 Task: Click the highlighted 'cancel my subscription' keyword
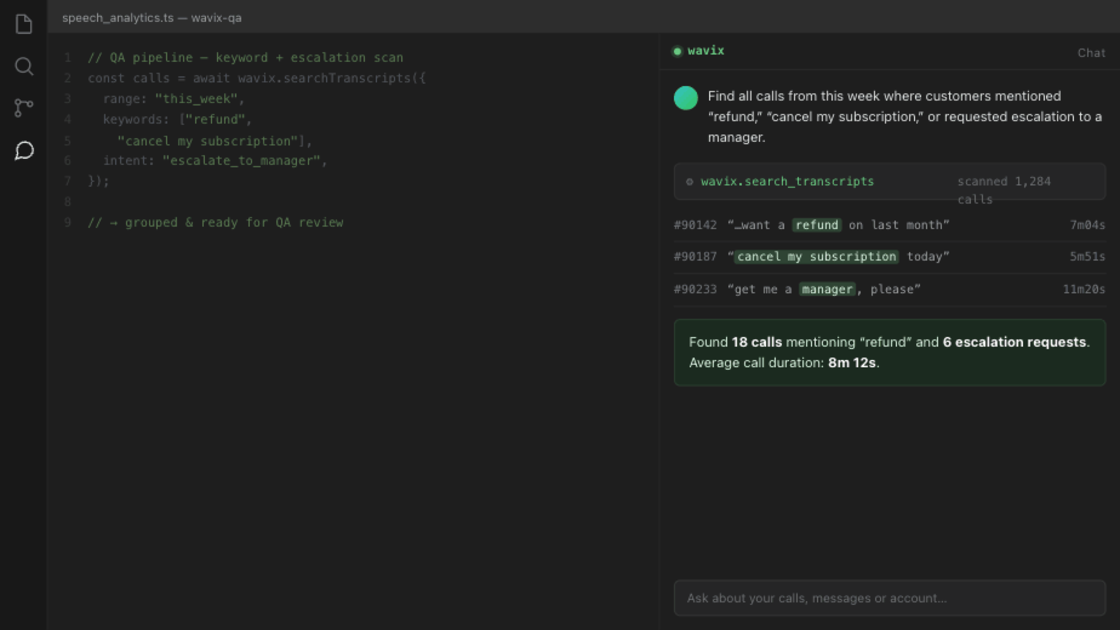coord(816,256)
